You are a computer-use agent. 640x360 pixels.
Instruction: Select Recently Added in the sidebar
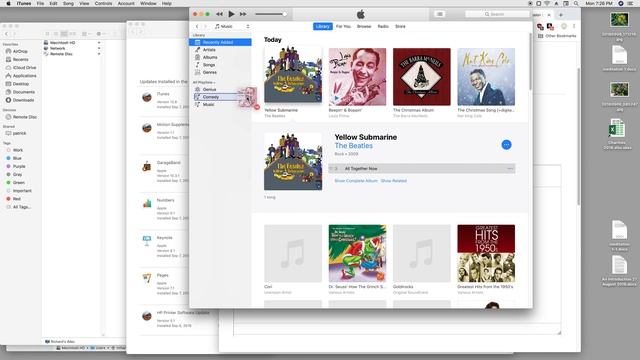point(221,42)
